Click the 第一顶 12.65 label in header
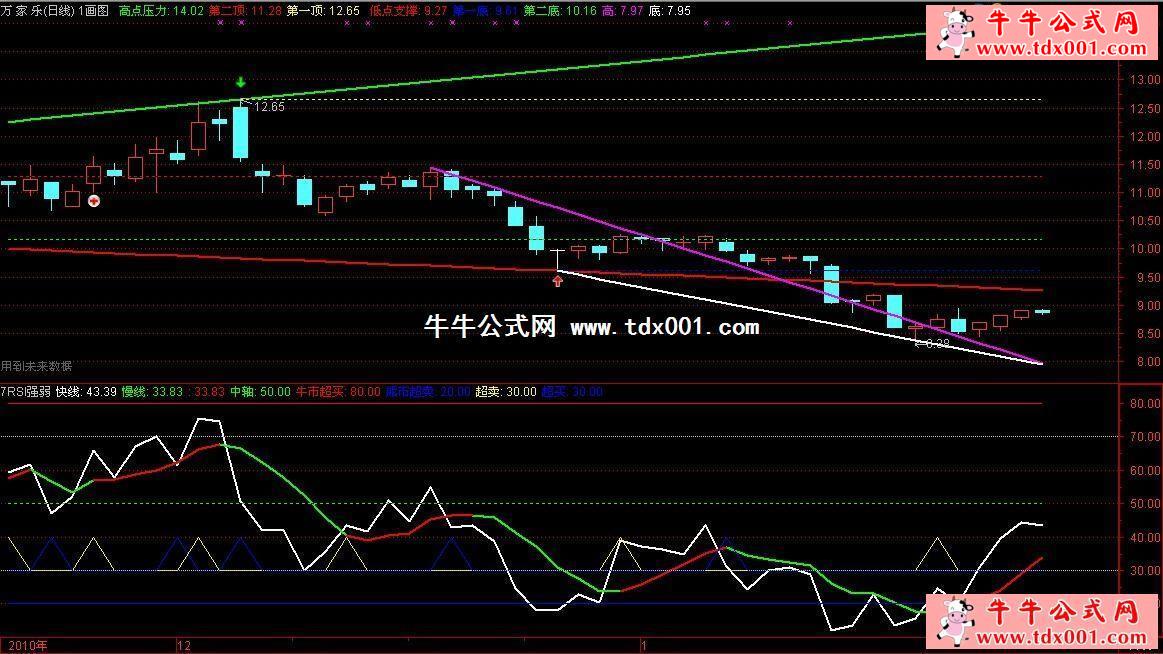 tap(322, 10)
